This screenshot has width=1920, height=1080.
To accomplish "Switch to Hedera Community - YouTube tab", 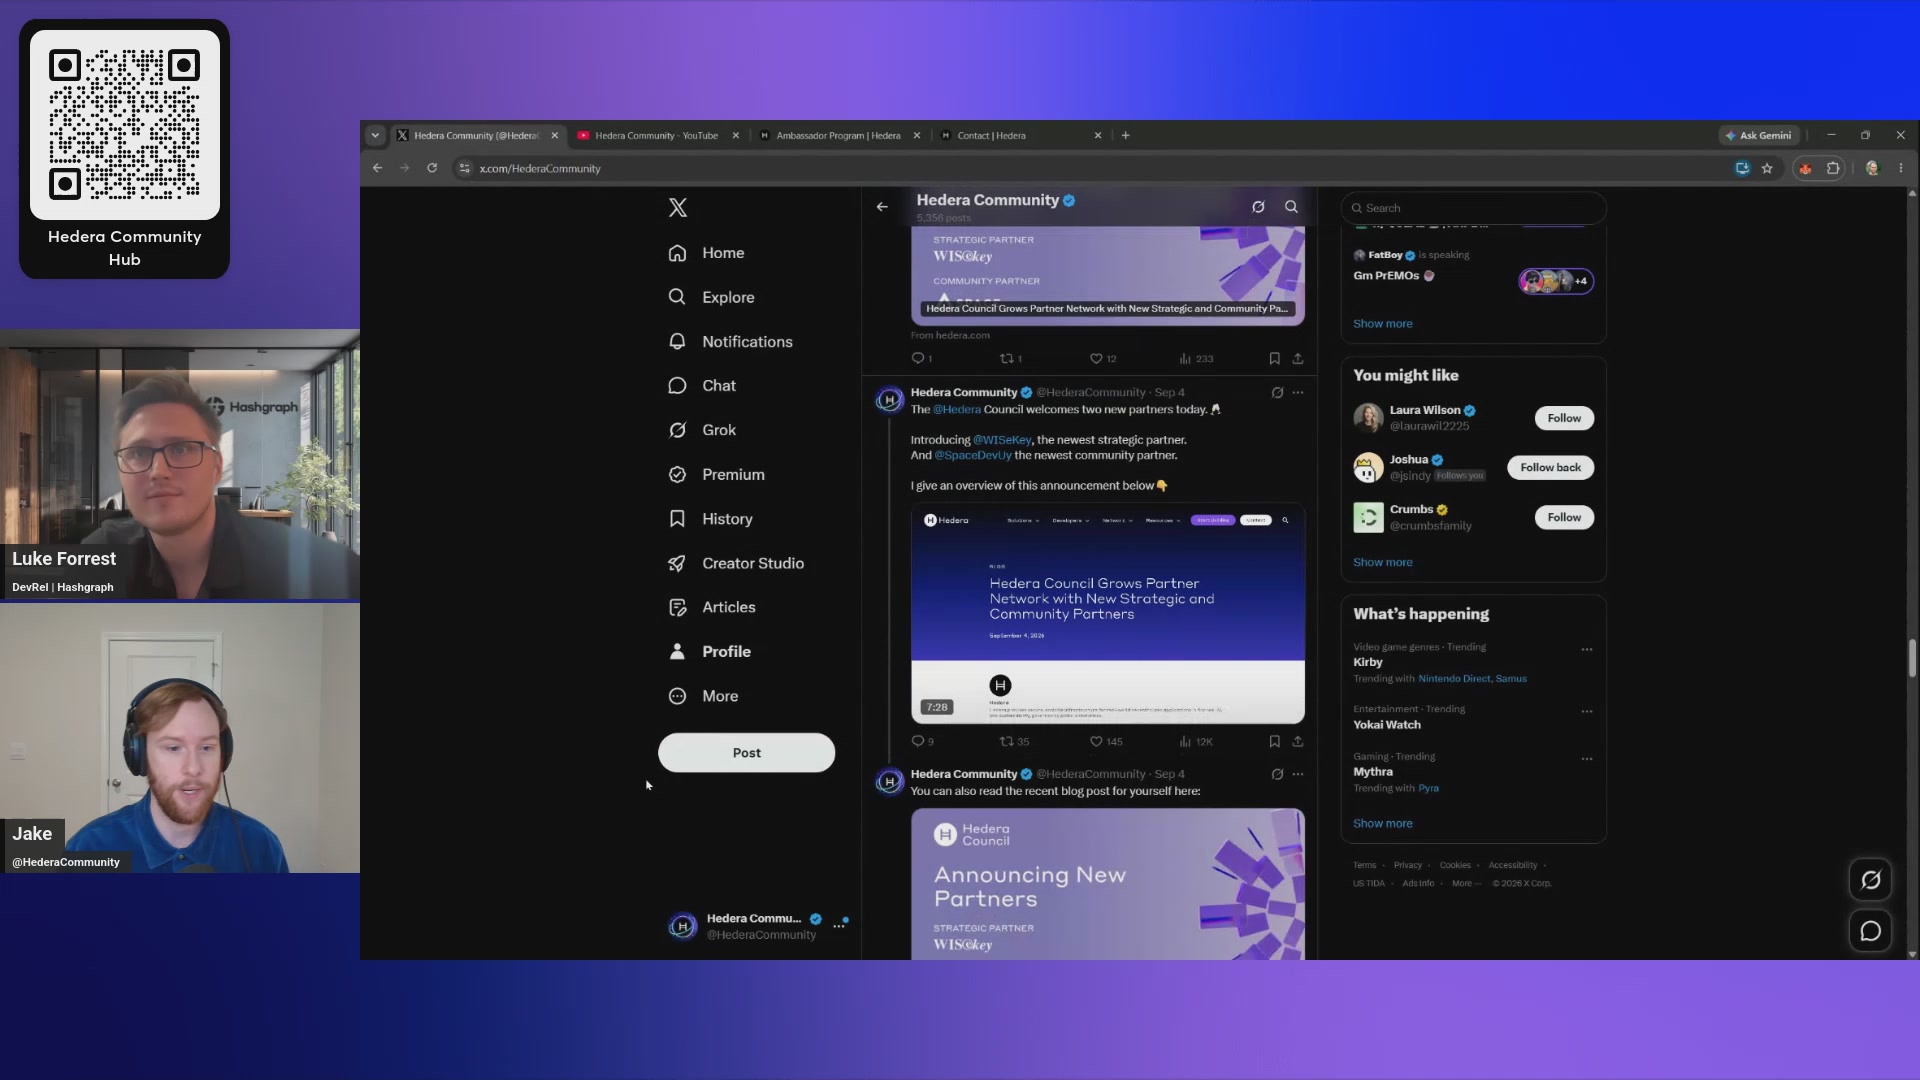I will (x=656, y=135).
